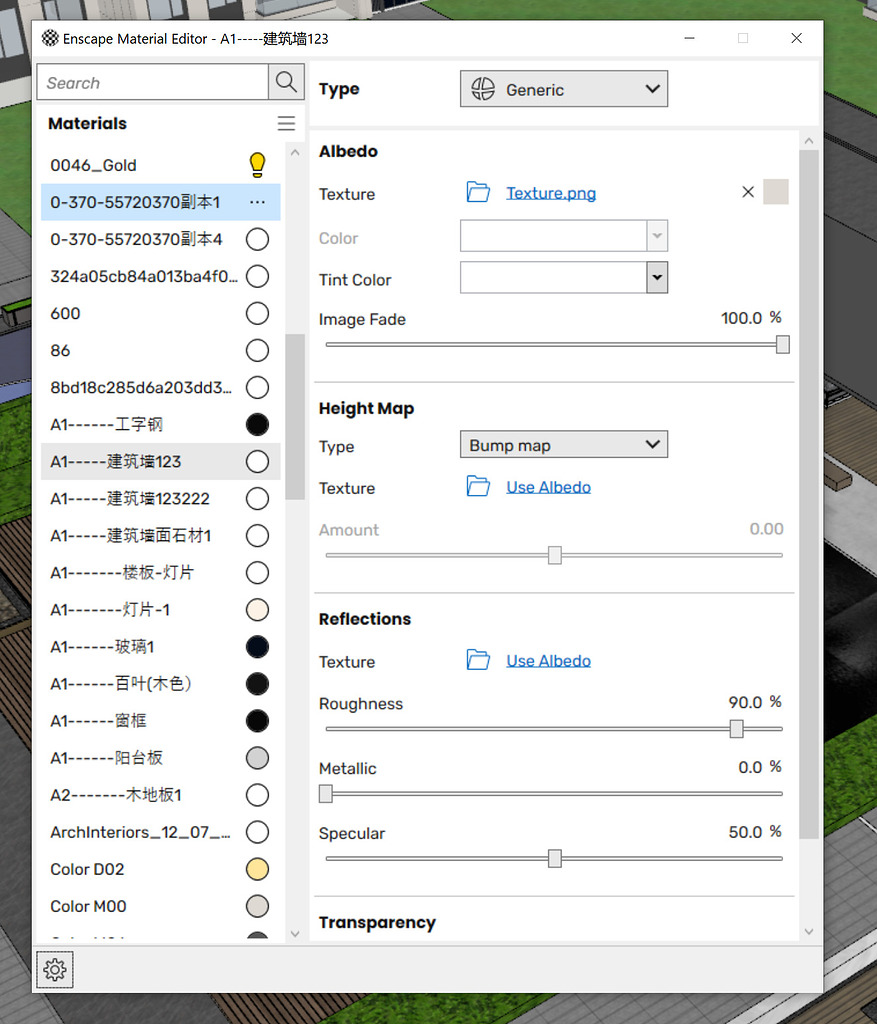Open the Texture.png link

tap(551, 193)
